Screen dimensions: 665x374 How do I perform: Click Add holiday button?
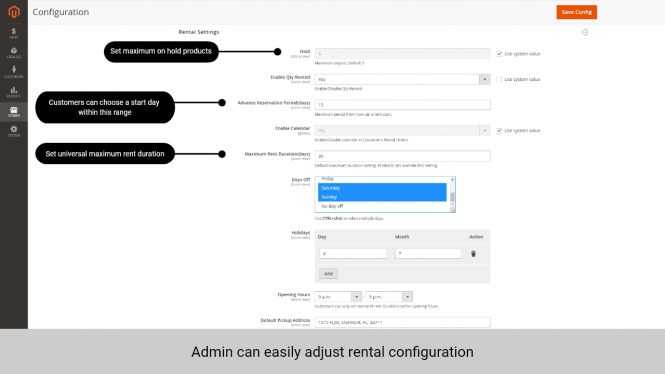coord(328,274)
